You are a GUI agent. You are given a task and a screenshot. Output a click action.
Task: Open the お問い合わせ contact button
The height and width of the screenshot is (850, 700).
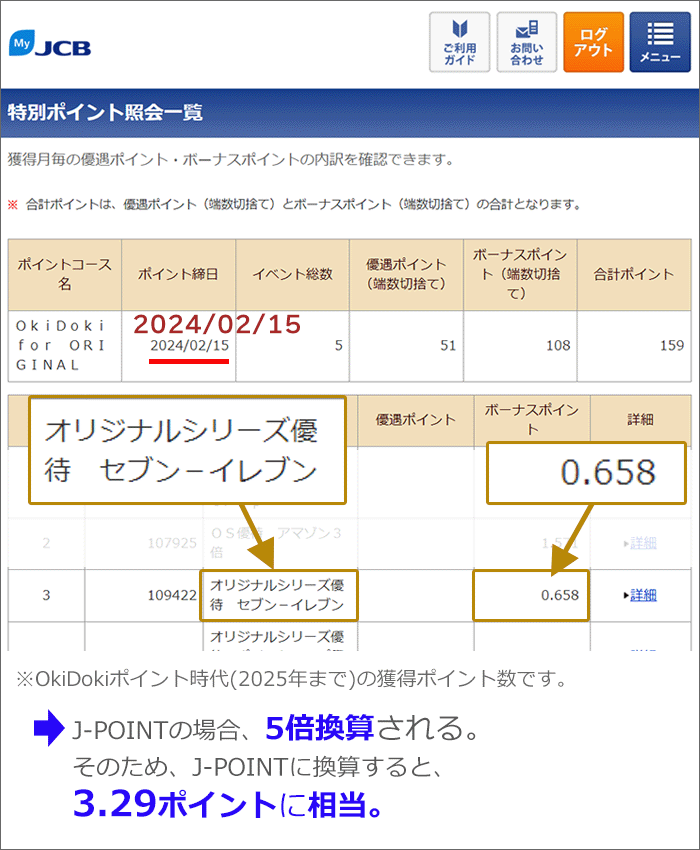[x=527, y=42]
